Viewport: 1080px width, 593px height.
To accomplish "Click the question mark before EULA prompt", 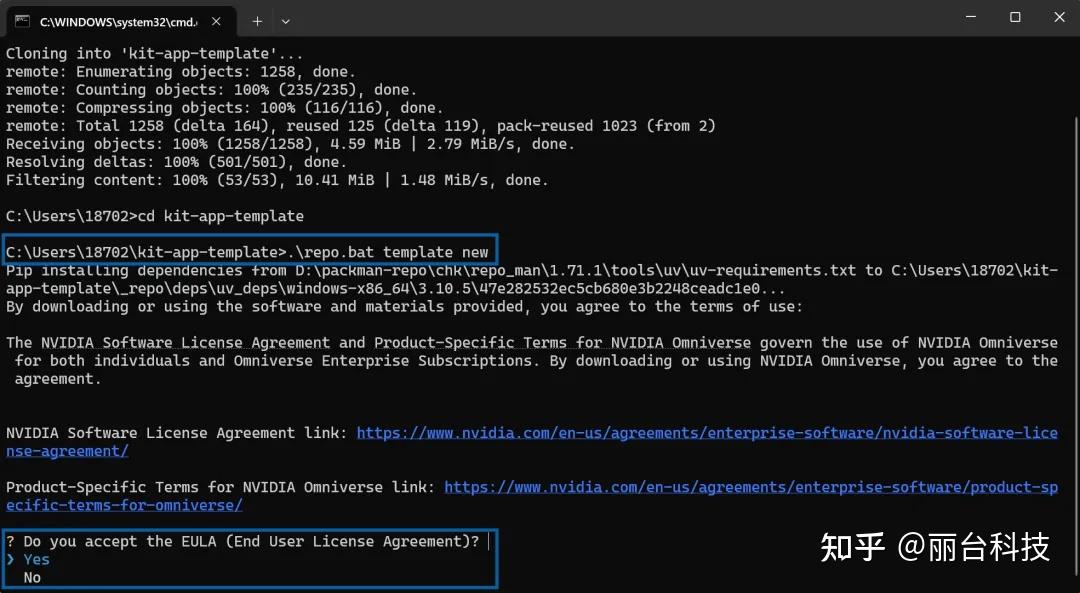I will point(10,542).
